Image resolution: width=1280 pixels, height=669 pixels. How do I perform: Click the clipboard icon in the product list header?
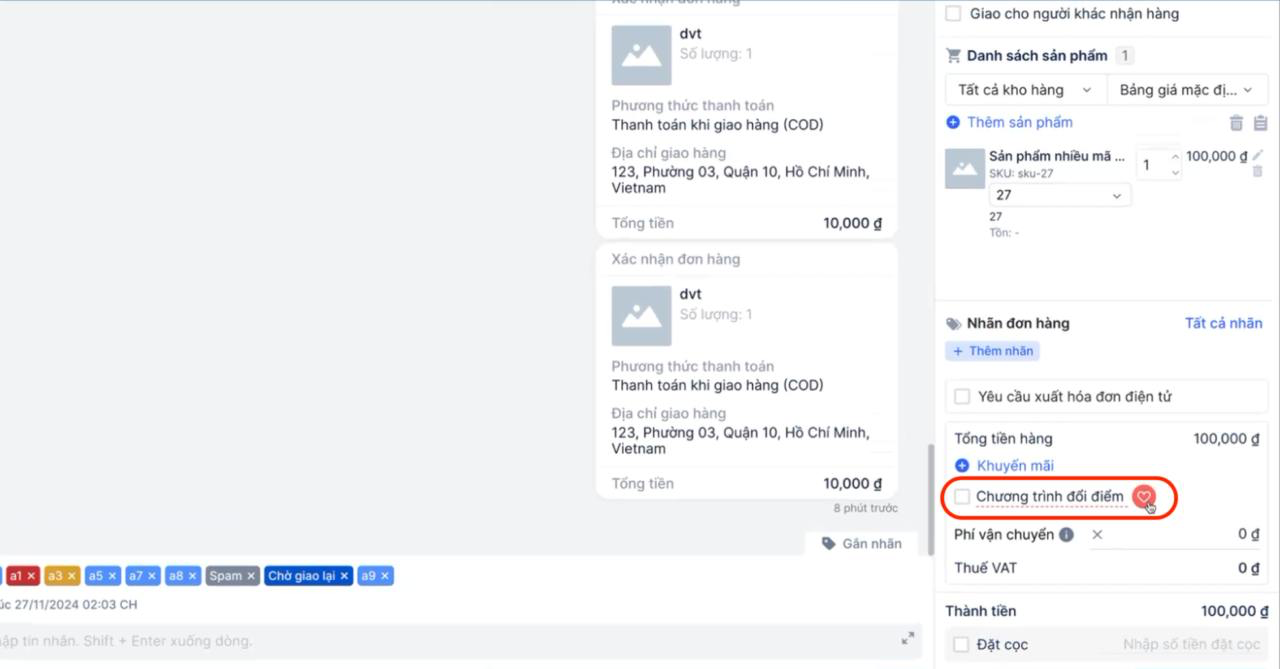1260,123
